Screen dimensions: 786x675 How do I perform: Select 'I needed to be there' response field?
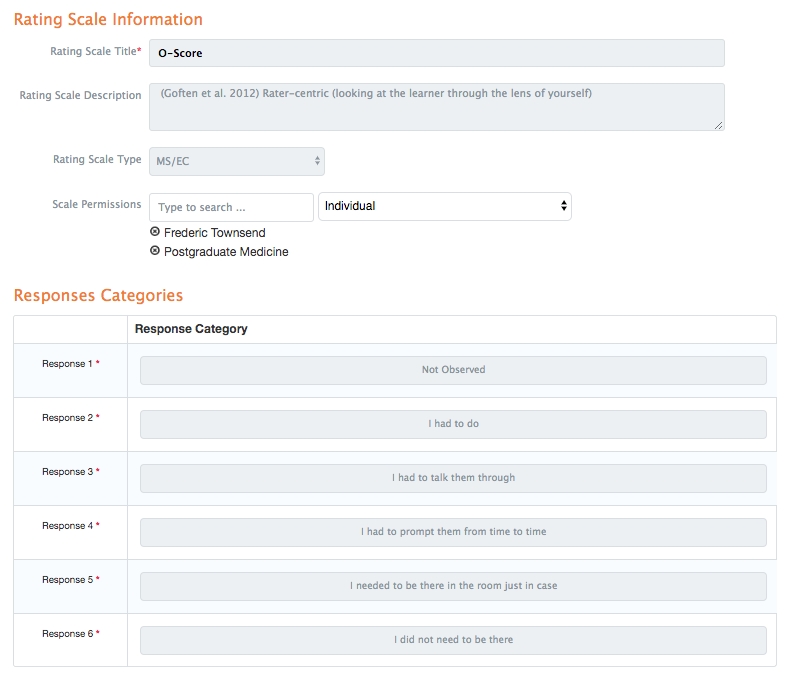click(x=453, y=586)
